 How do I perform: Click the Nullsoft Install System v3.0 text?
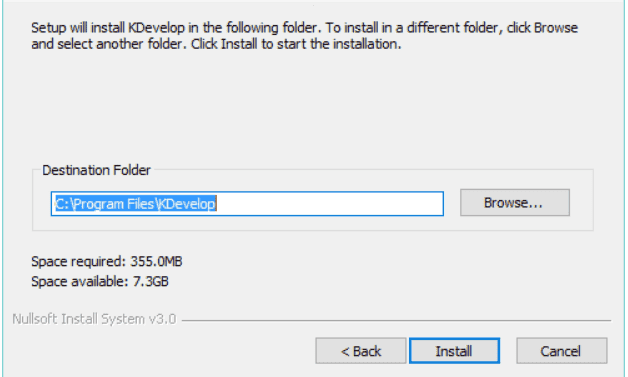[94, 319]
